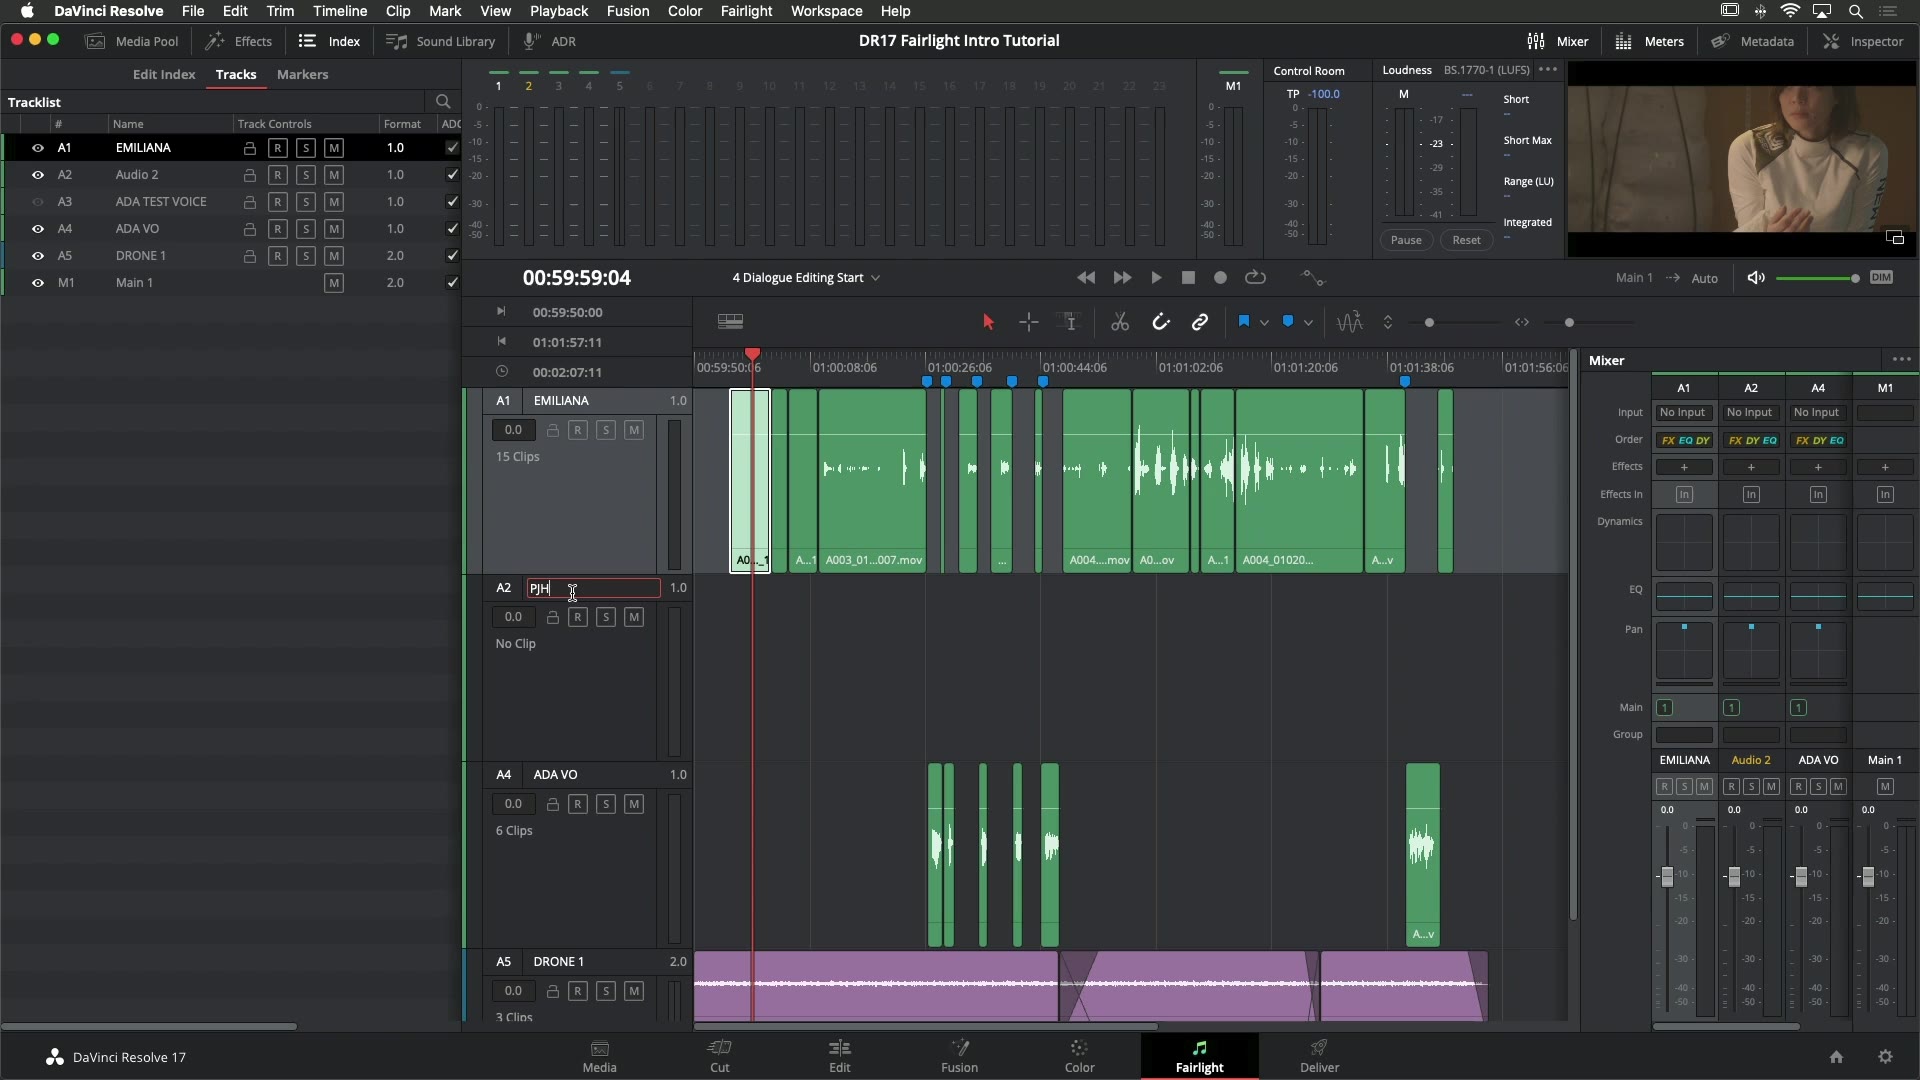Open A1 Input selector in Mixer
Screen dimensions: 1920x1080
click(x=1683, y=413)
